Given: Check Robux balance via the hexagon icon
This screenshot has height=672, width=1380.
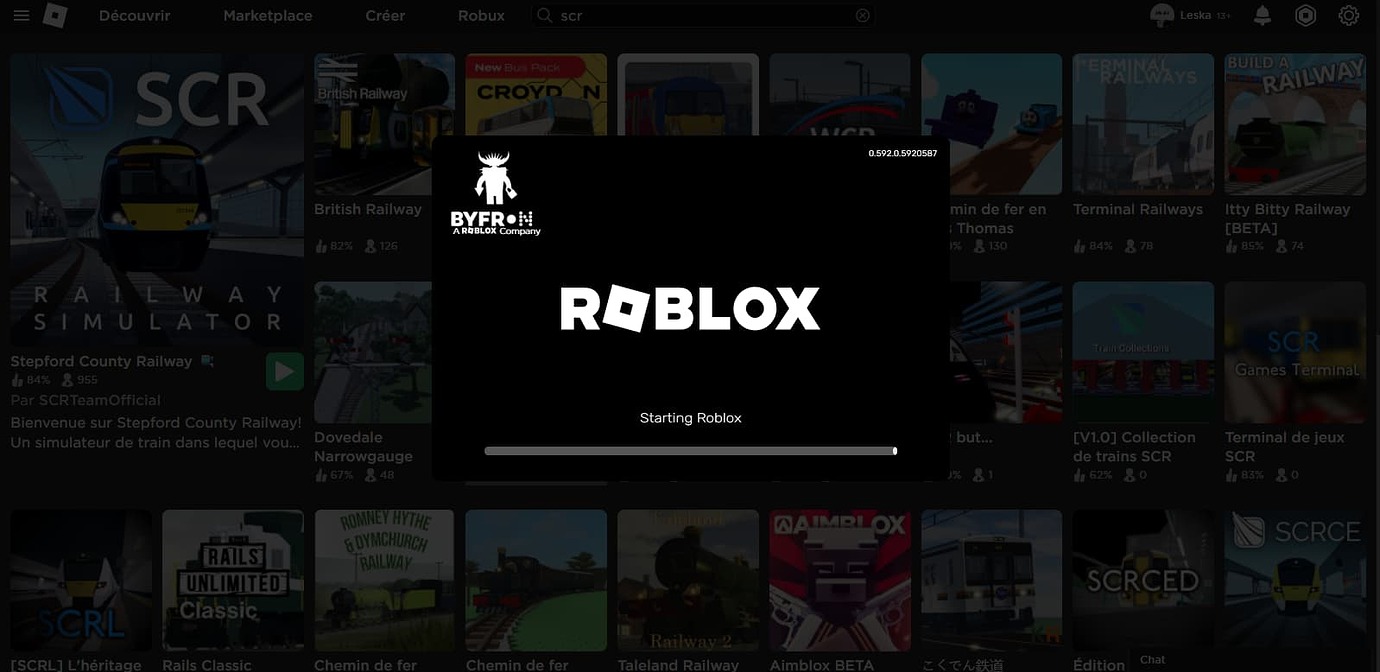Looking at the screenshot, I should (1304, 15).
